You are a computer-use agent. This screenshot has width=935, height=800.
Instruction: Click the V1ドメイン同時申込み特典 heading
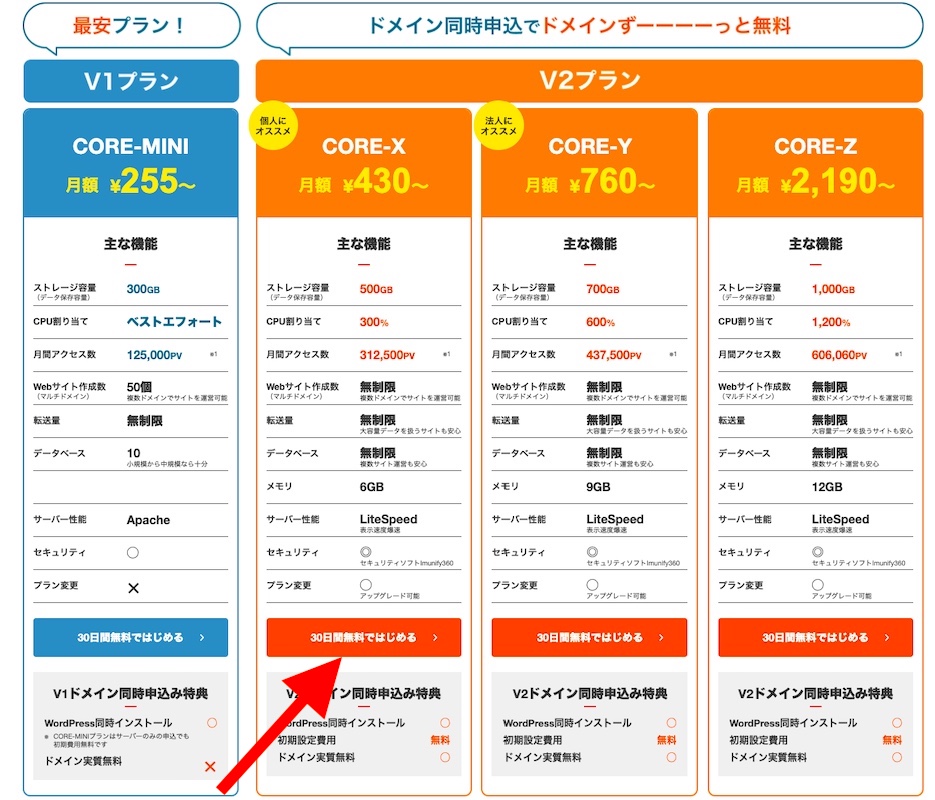click(x=131, y=694)
